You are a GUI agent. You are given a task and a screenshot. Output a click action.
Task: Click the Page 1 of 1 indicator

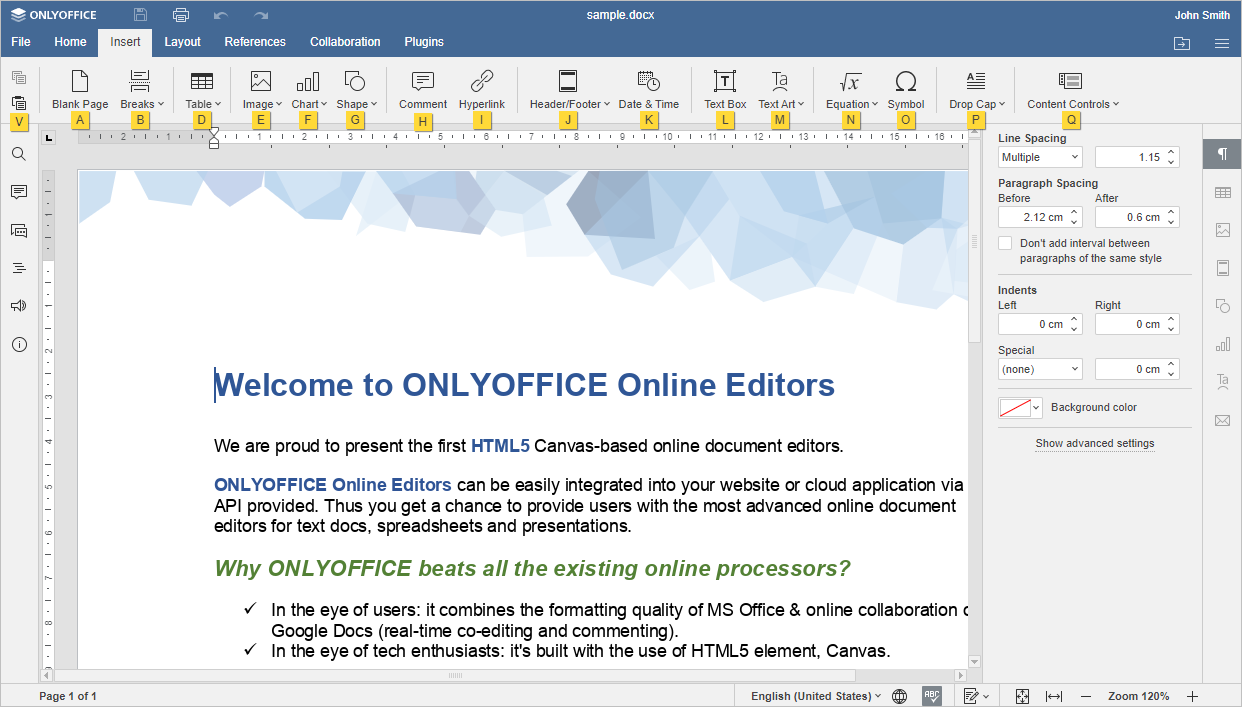[x=68, y=696]
